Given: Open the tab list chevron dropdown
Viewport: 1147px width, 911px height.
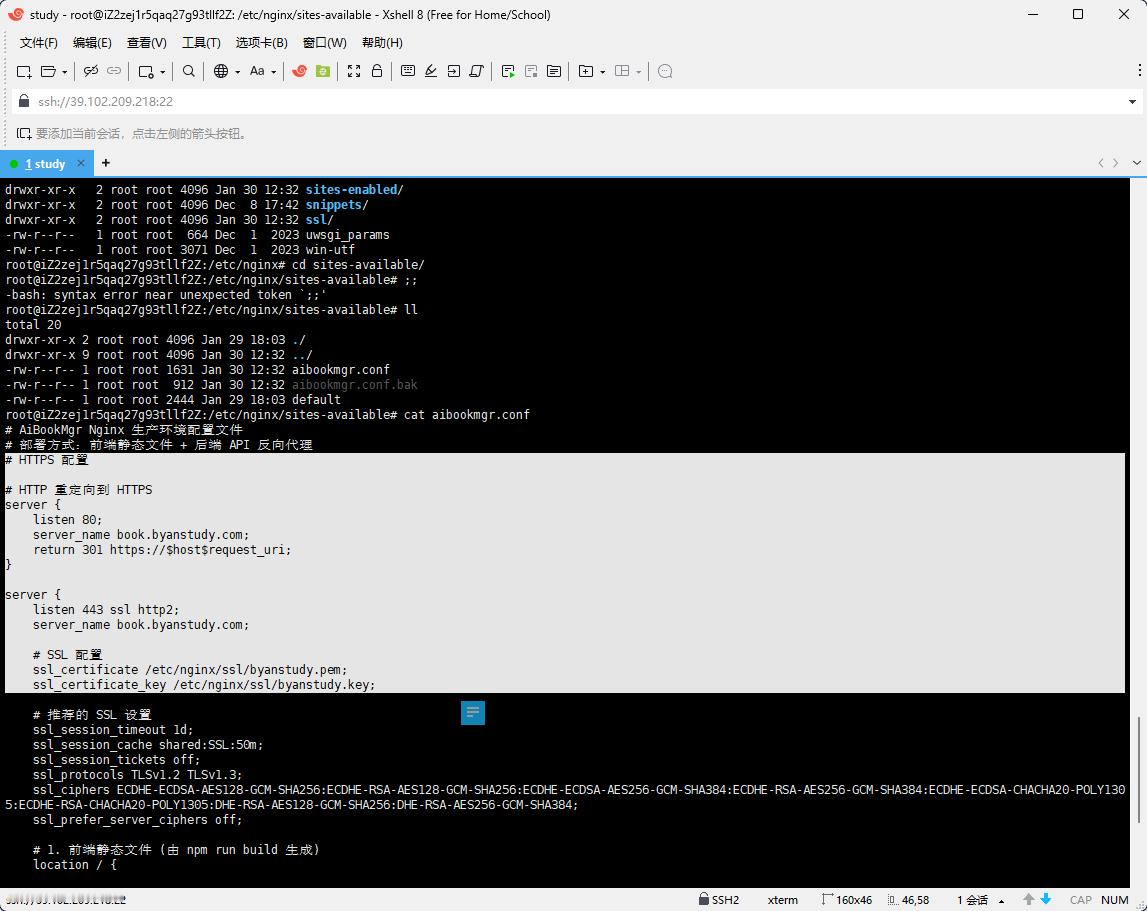Looking at the screenshot, I should (x=1136, y=163).
